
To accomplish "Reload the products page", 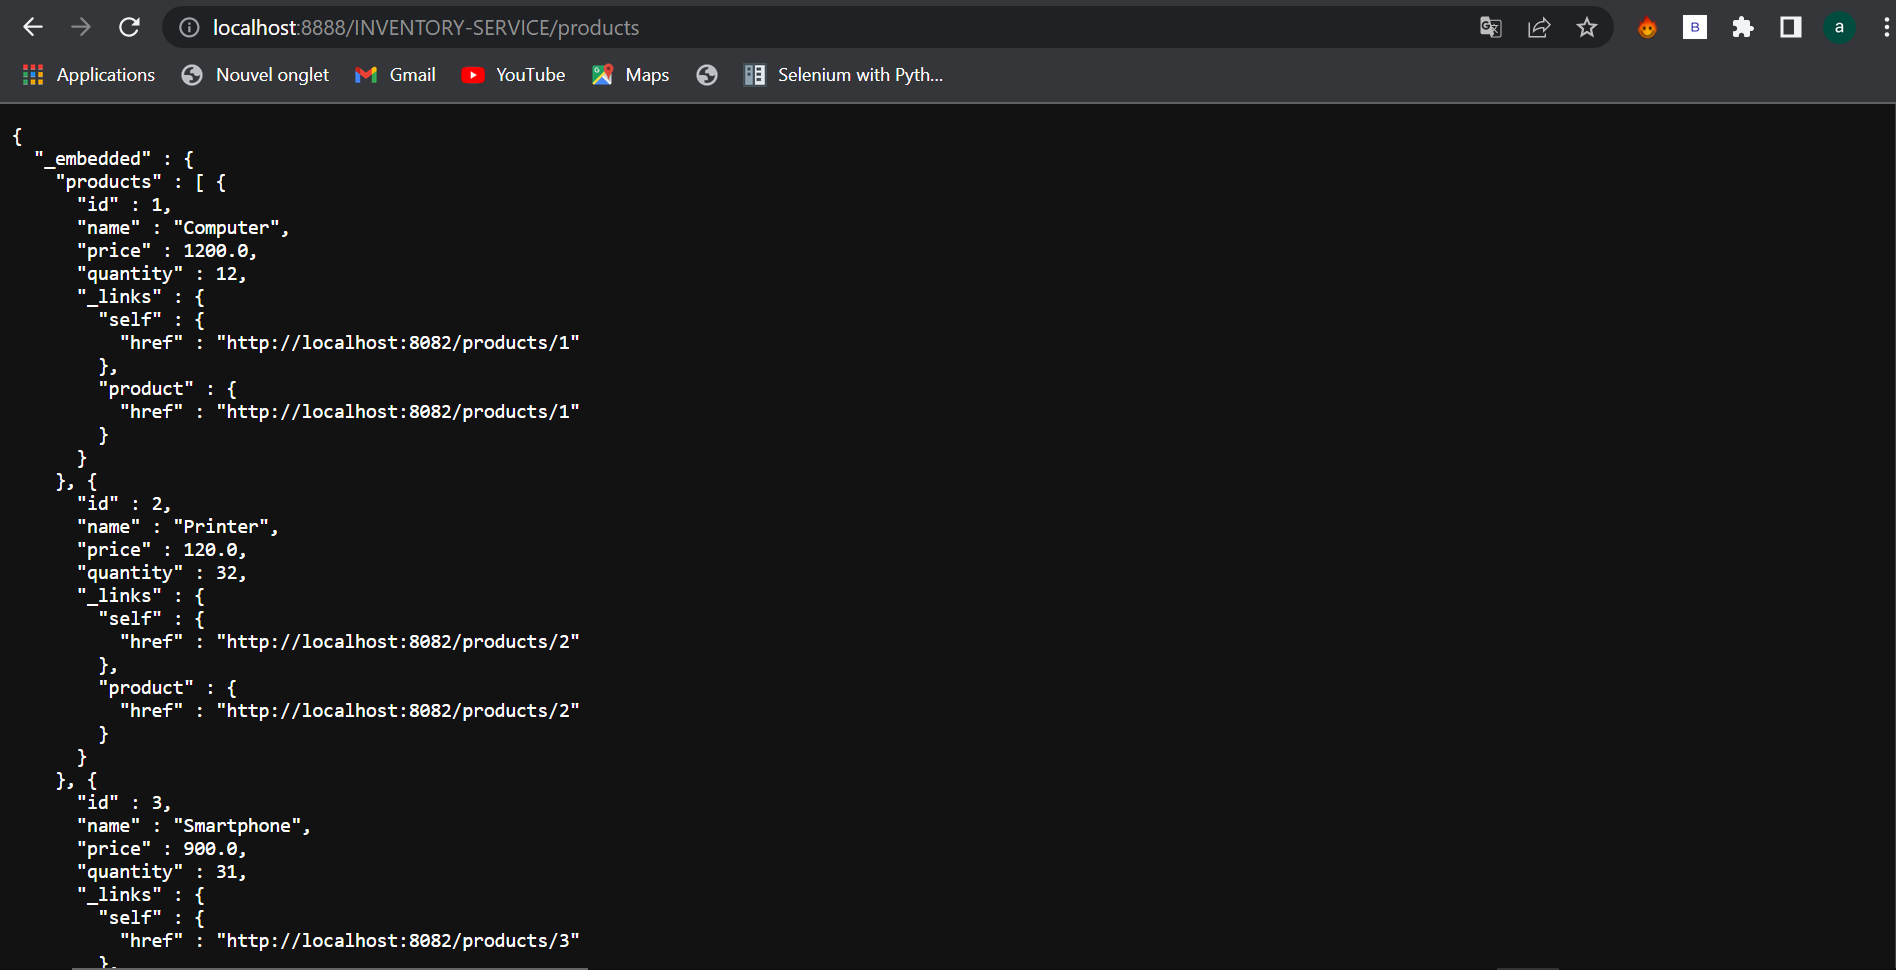I will click(x=129, y=27).
